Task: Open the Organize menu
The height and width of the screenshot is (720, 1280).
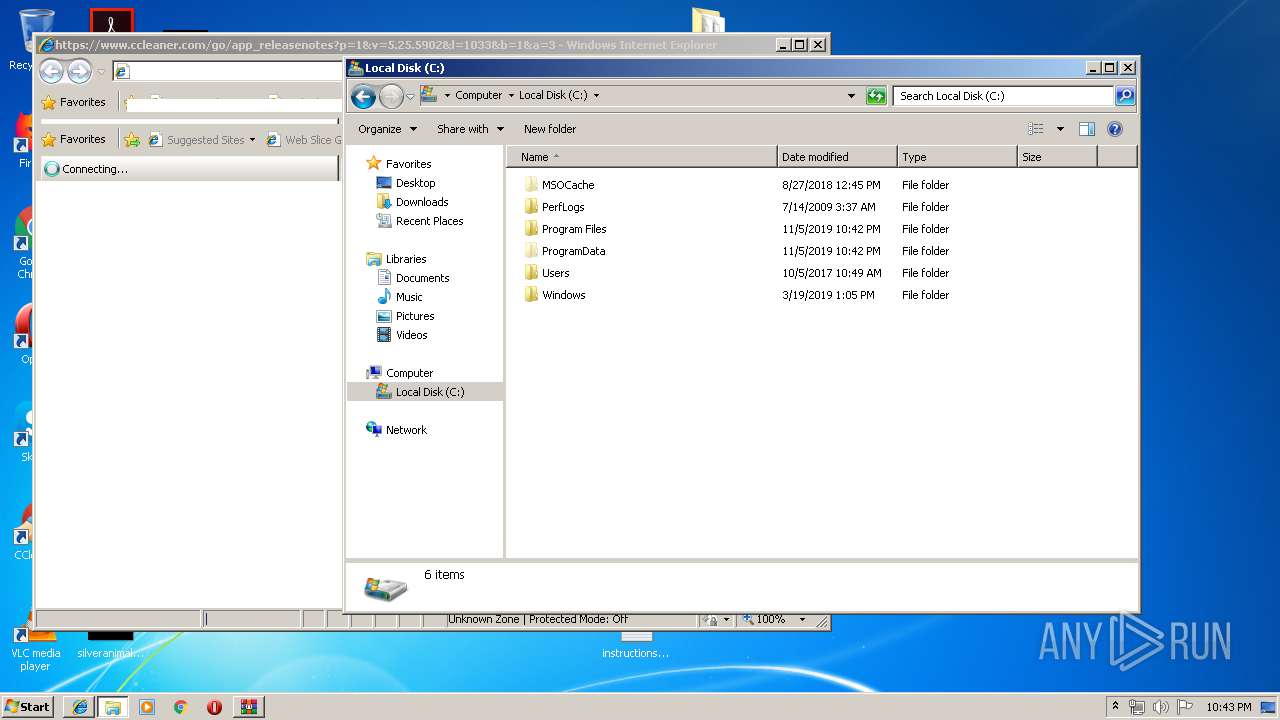Action: 386,129
